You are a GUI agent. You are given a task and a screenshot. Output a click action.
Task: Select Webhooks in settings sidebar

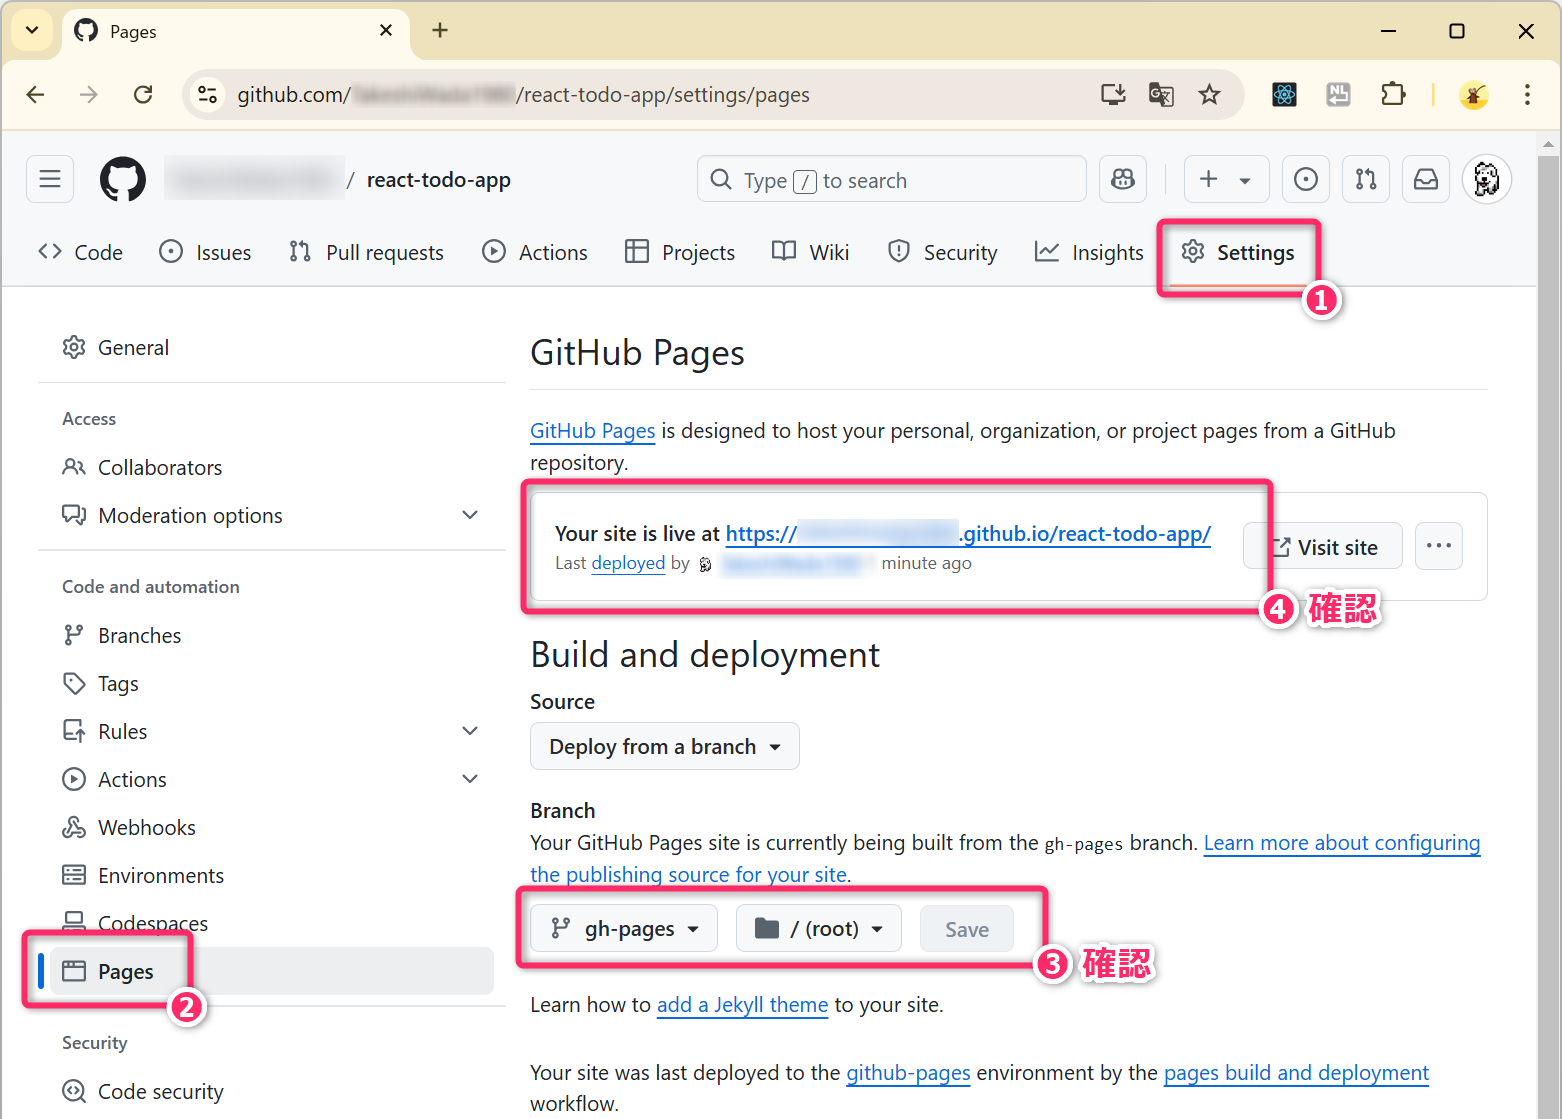pos(146,828)
